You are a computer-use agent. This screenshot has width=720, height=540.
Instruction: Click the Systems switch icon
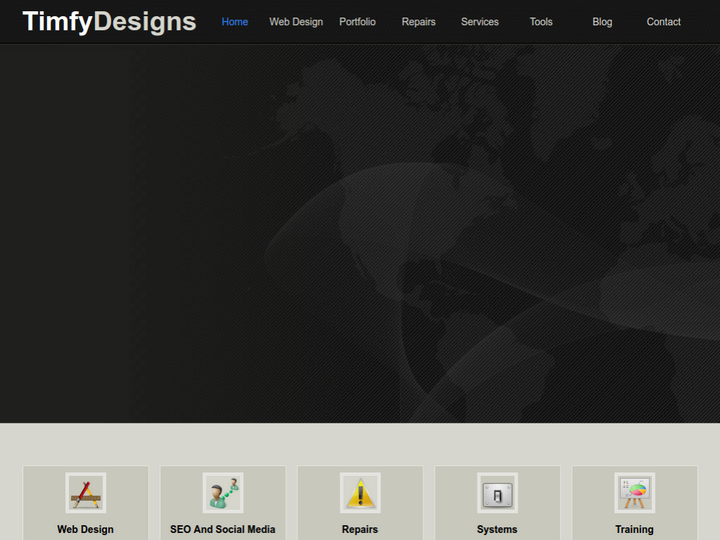[x=497, y=493]
